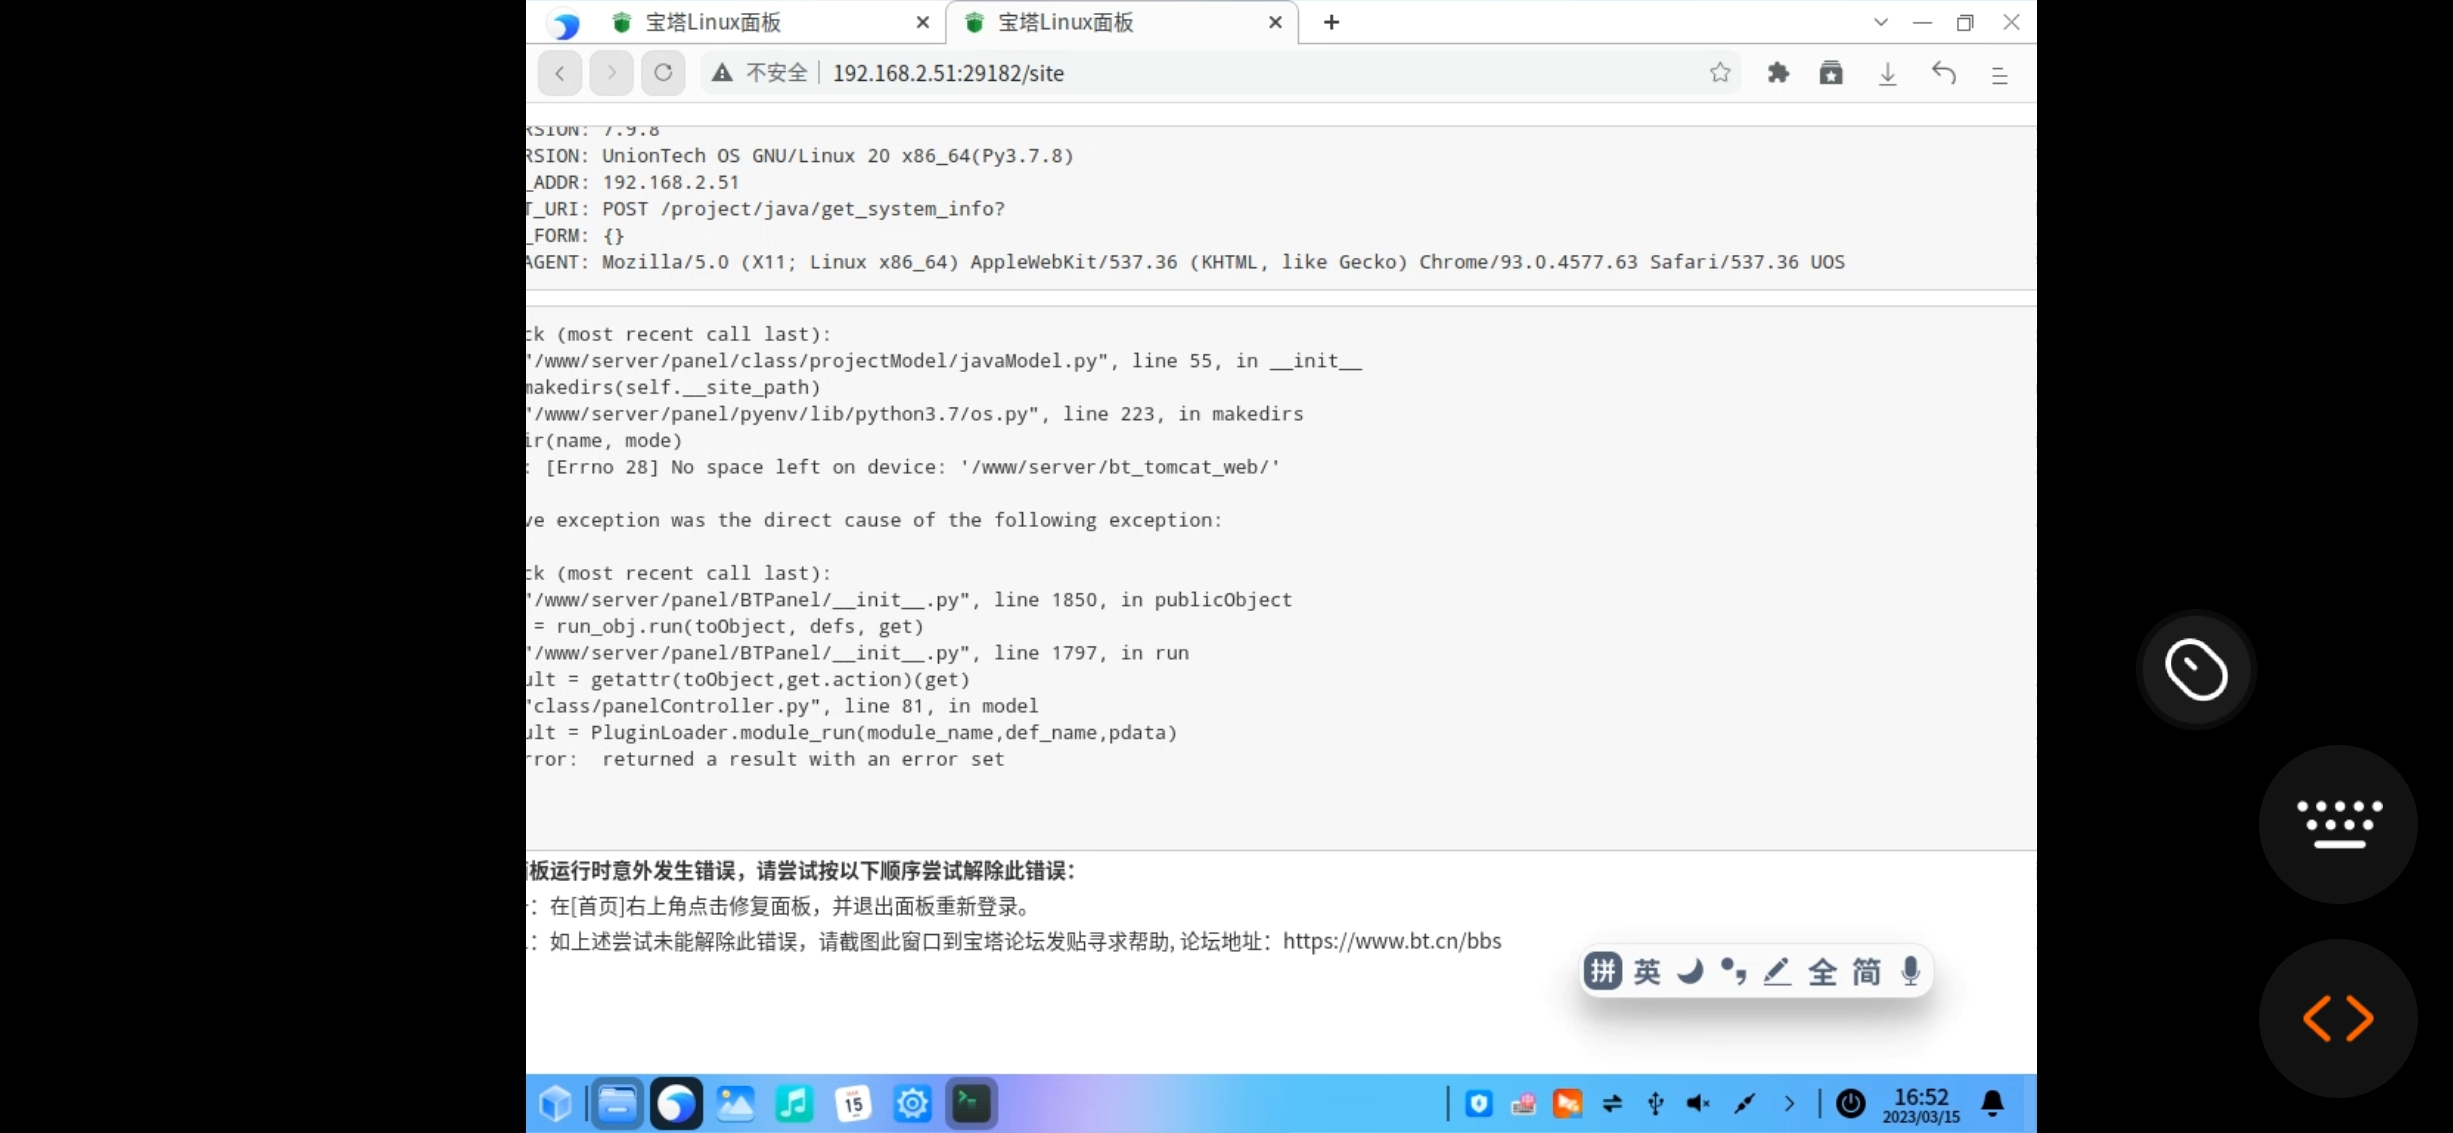This screenshot has height=1133, width=2453.
Task: Click the pen handwriting icon in IME bar
Action: (1777, 971)
